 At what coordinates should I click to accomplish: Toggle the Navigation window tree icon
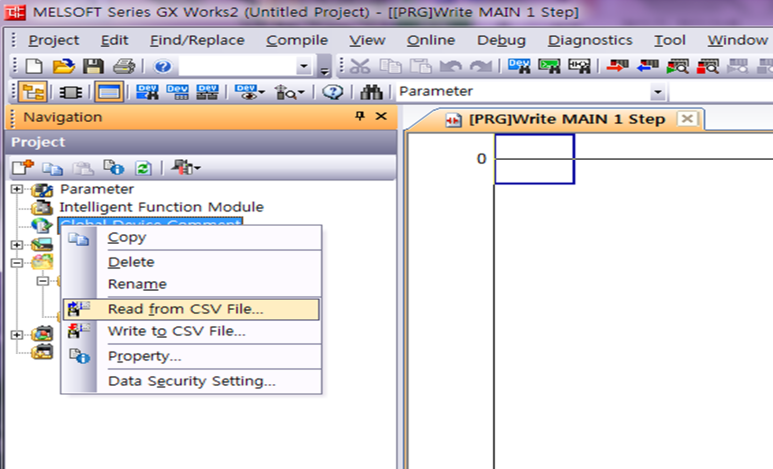pyautogui.click(x=34, y=92)
